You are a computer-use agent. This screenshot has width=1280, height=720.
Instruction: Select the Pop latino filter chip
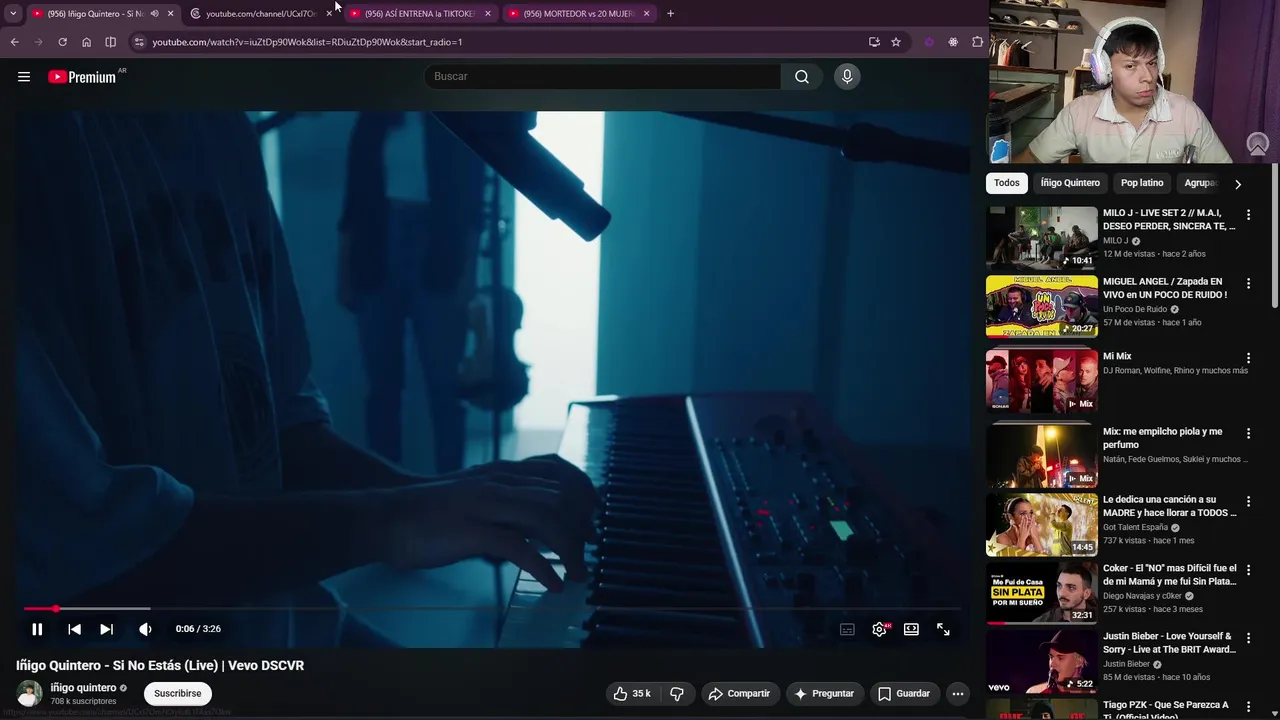(1142, 183)
